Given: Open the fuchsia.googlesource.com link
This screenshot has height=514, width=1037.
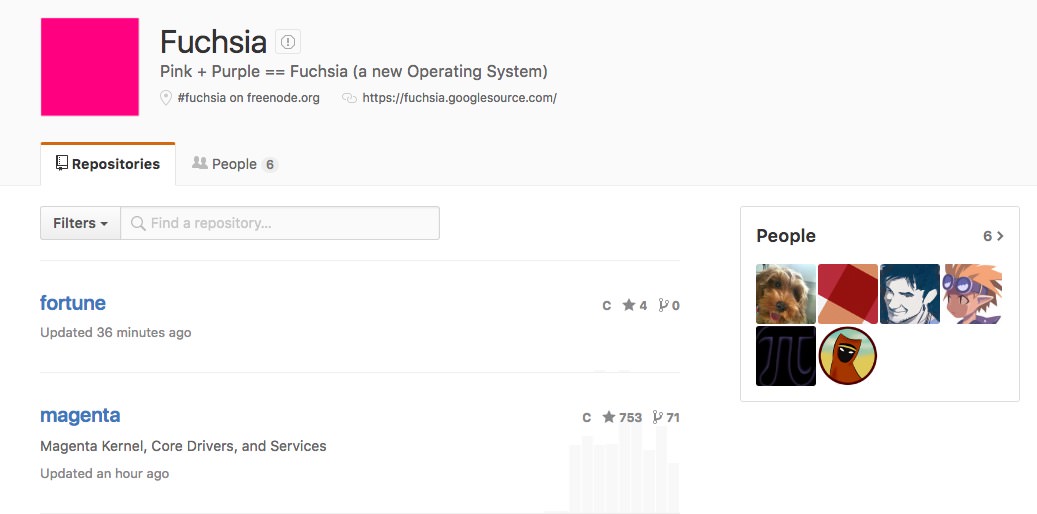Looking at the screenshot, I should 460,98.
